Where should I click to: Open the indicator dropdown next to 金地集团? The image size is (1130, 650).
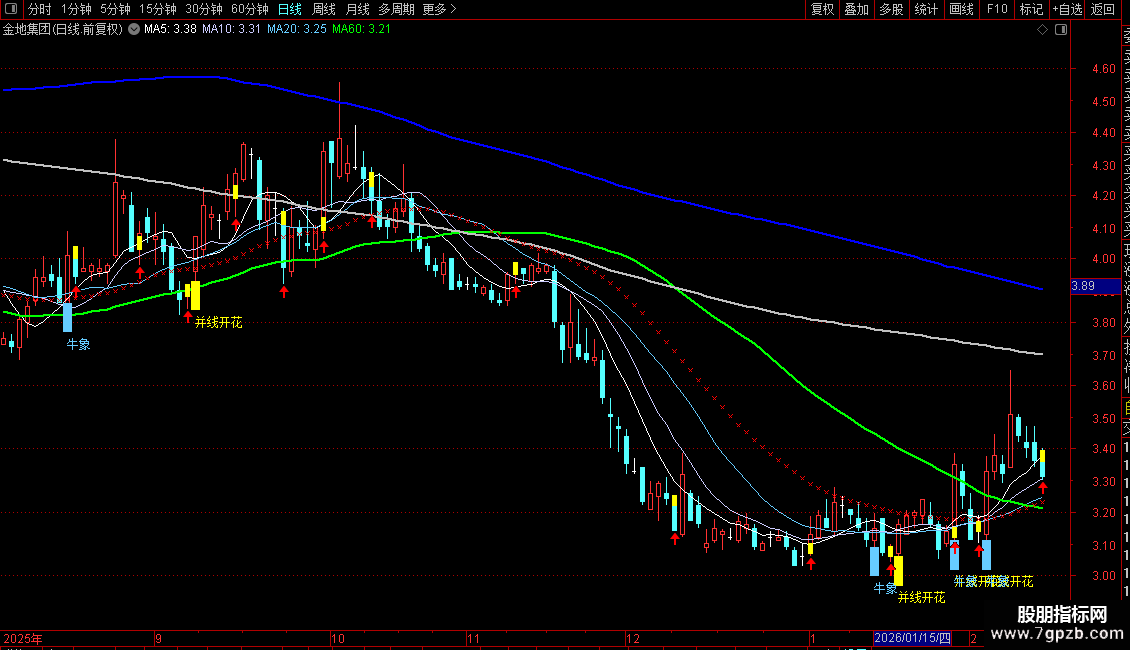tap(134, 29)
